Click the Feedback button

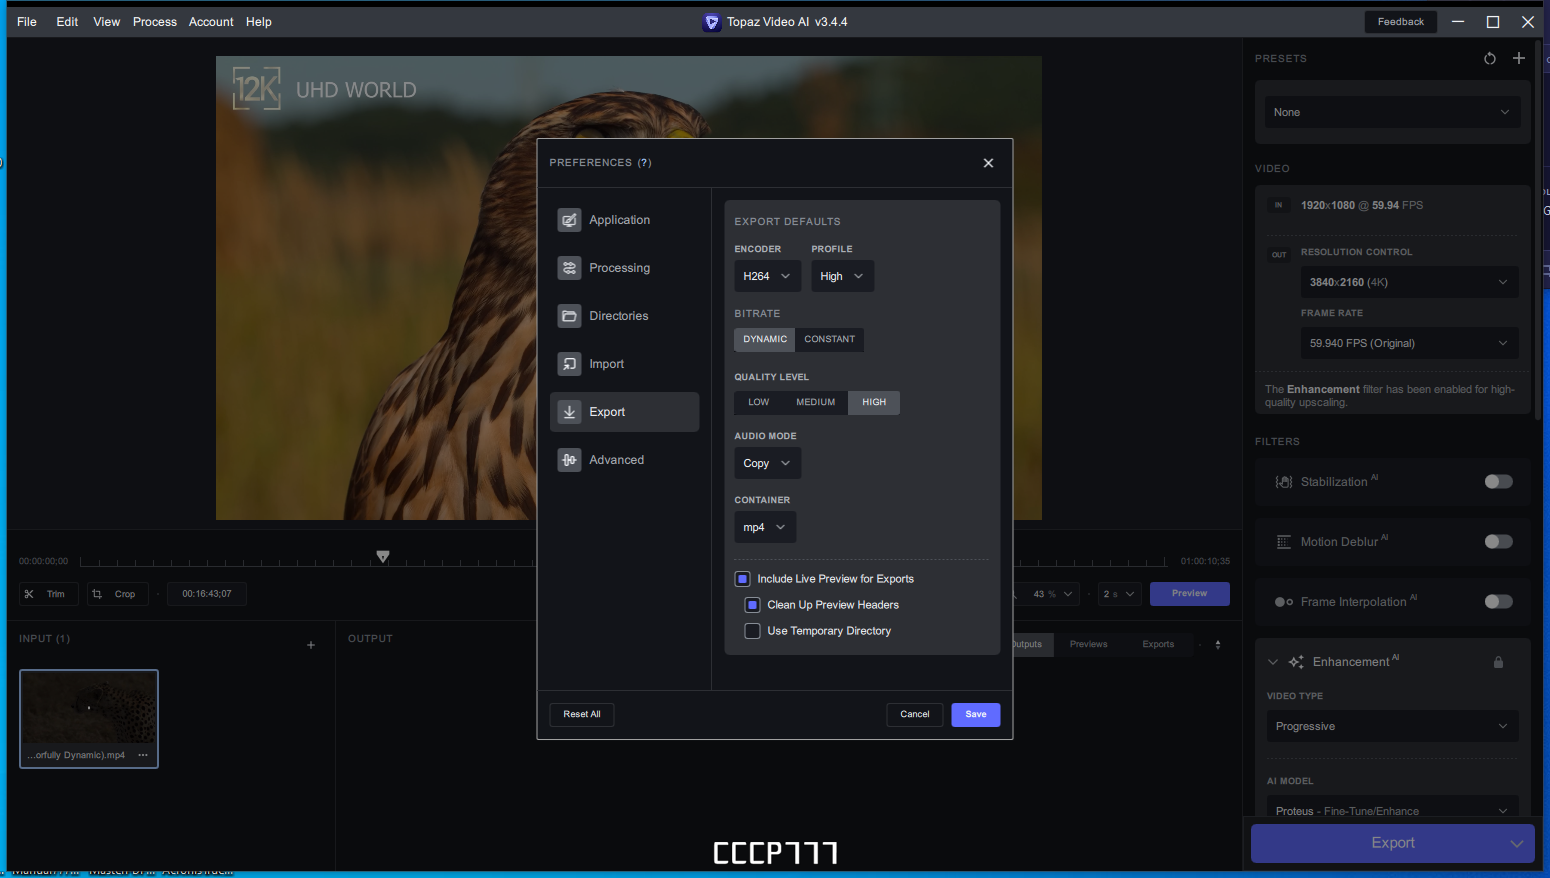tap(1400, 22)
